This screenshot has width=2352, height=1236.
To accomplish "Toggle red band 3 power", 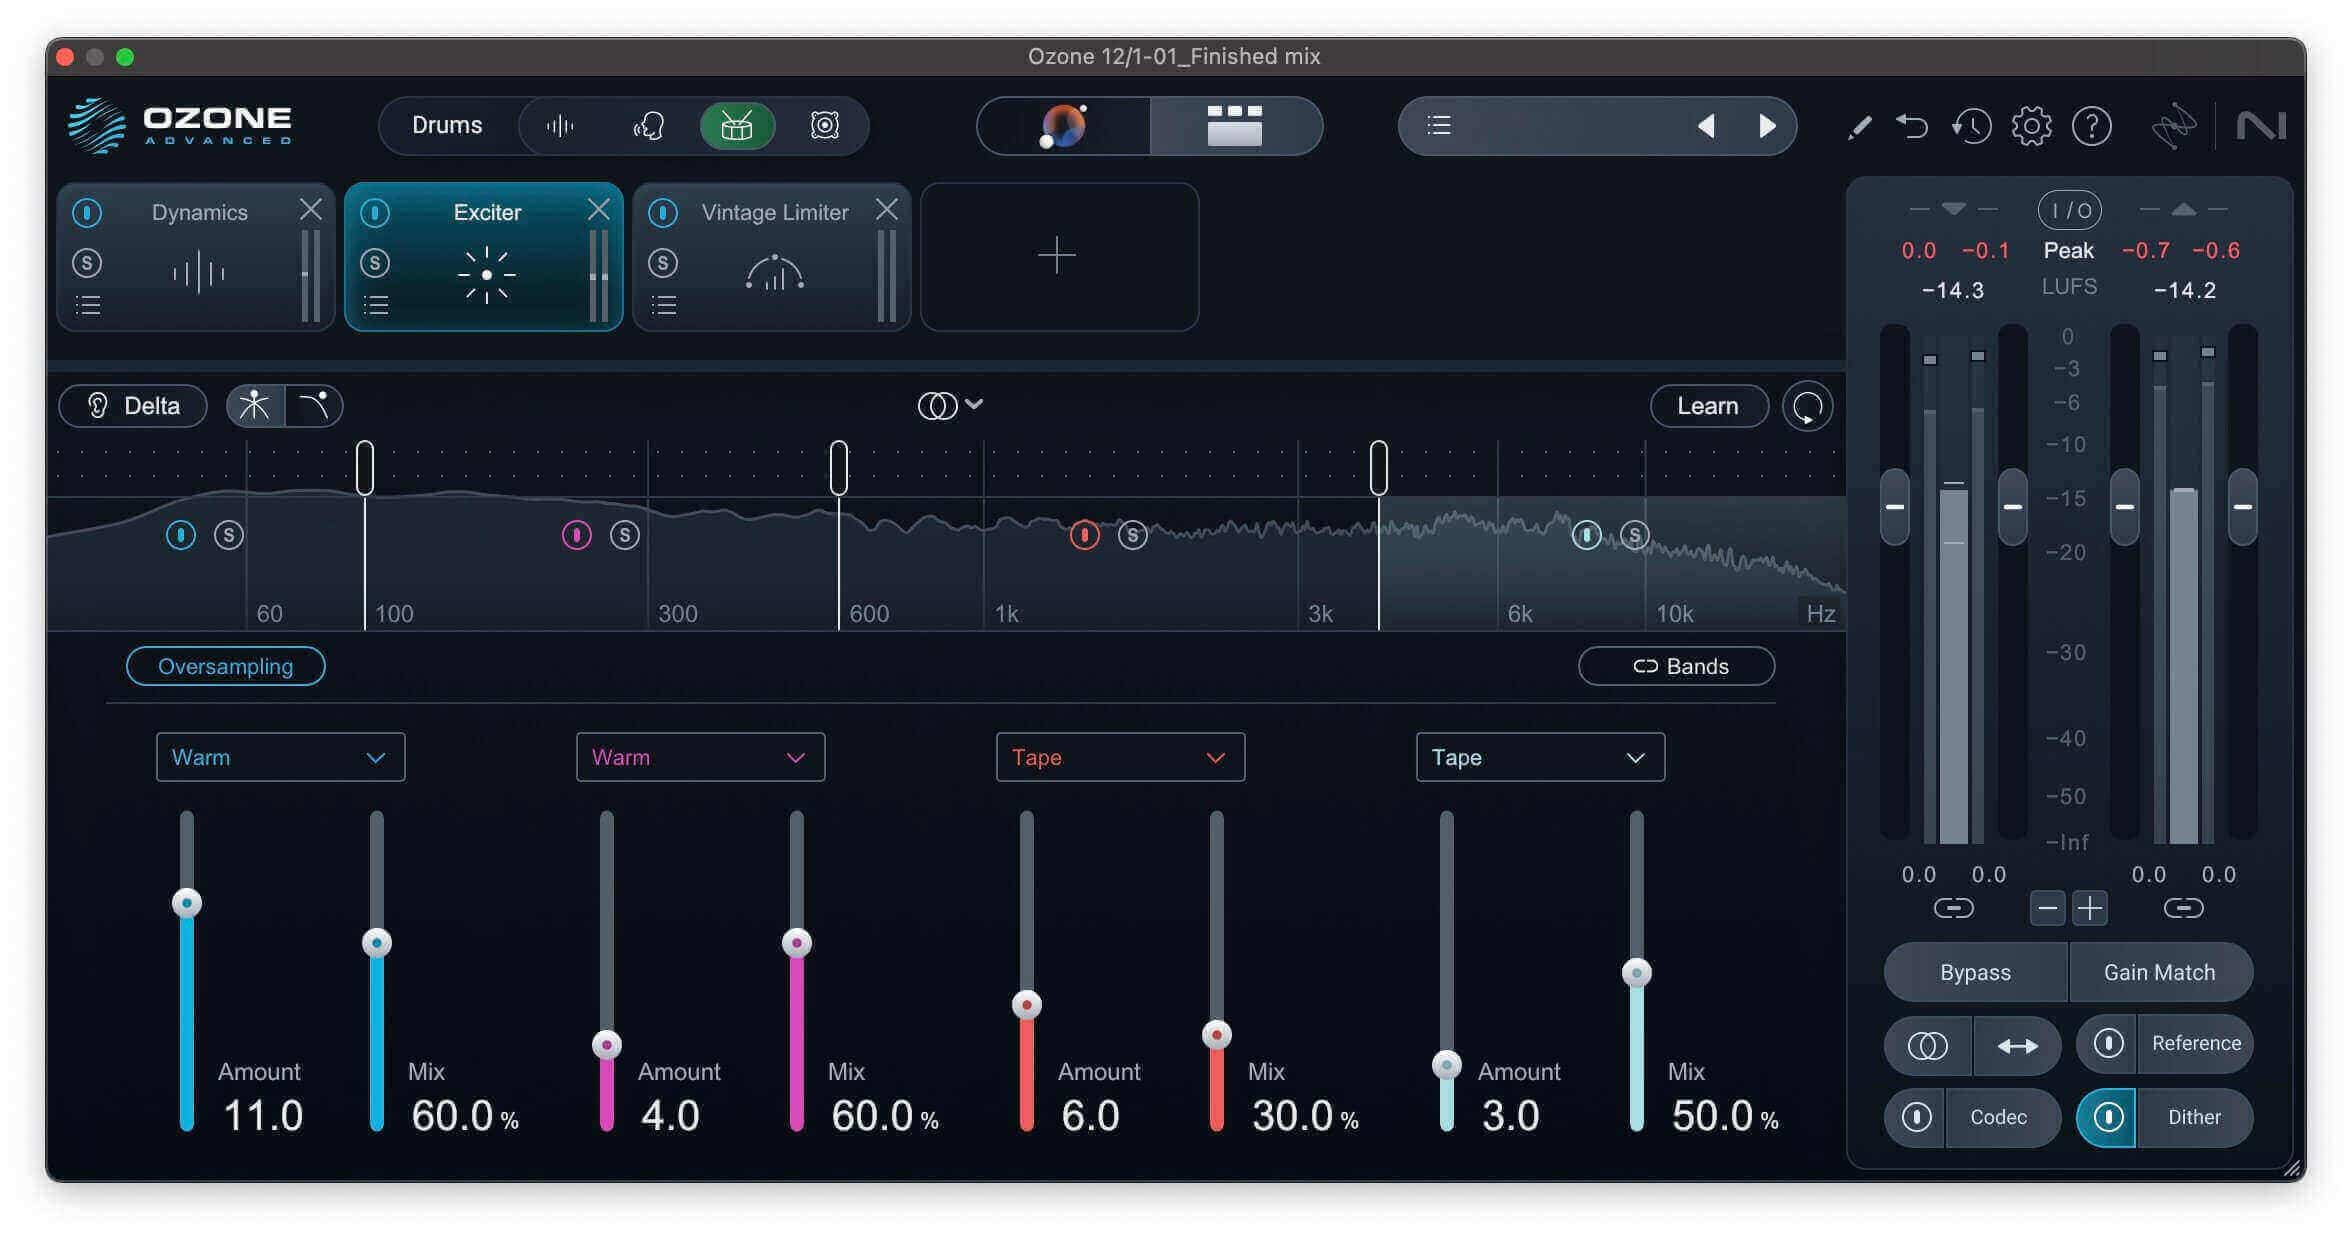I will [x=1085, y=535].
